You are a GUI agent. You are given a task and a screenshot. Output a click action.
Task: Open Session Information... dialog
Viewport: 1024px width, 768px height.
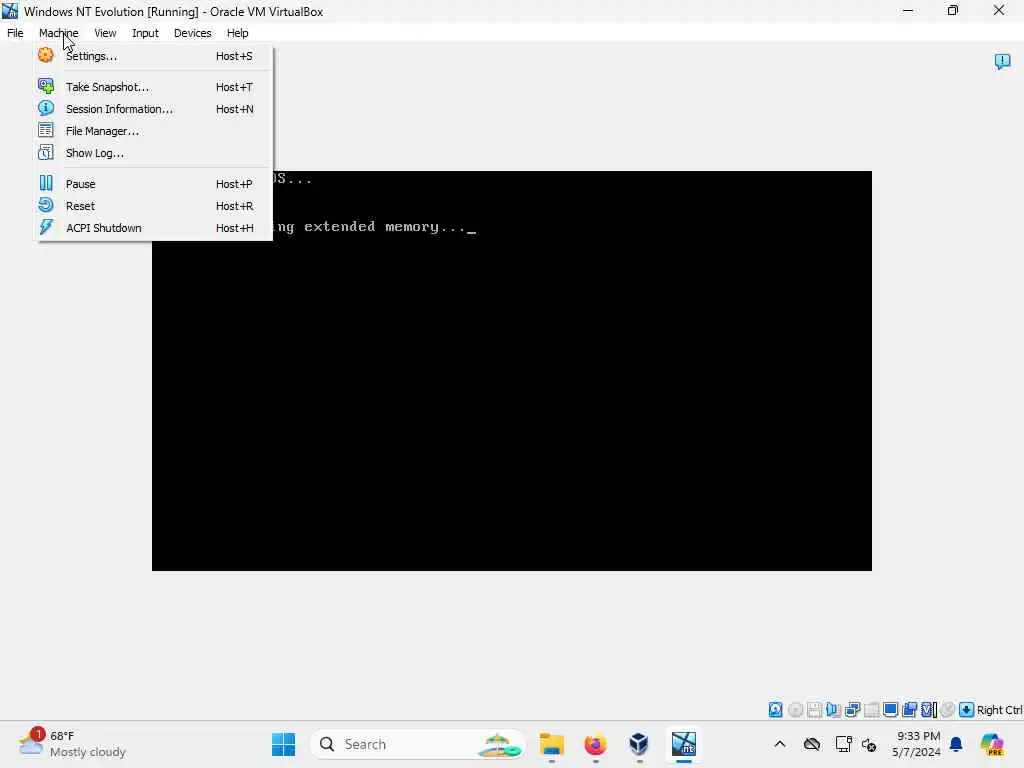(x=154, y=109)
